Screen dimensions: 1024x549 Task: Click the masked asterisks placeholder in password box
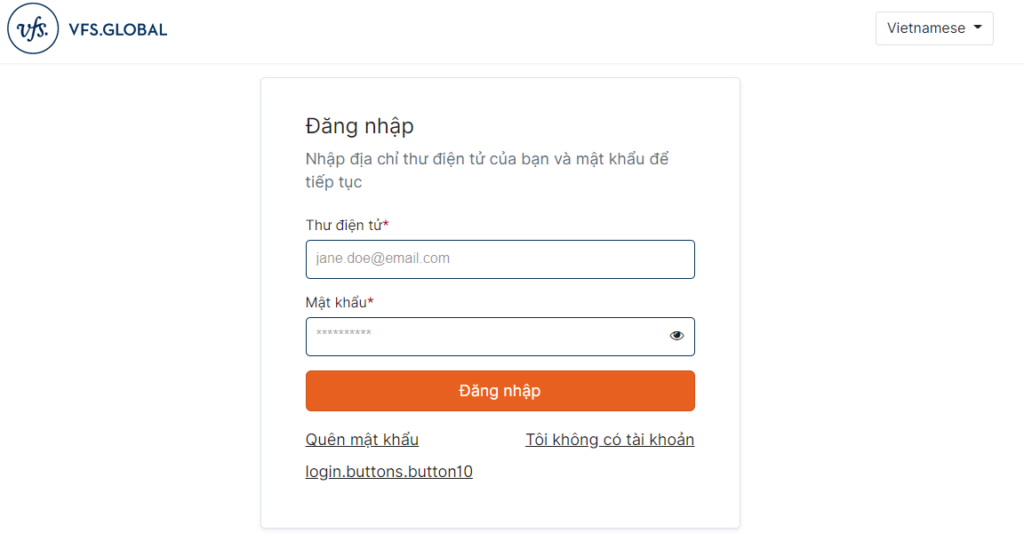coord(344,333)
